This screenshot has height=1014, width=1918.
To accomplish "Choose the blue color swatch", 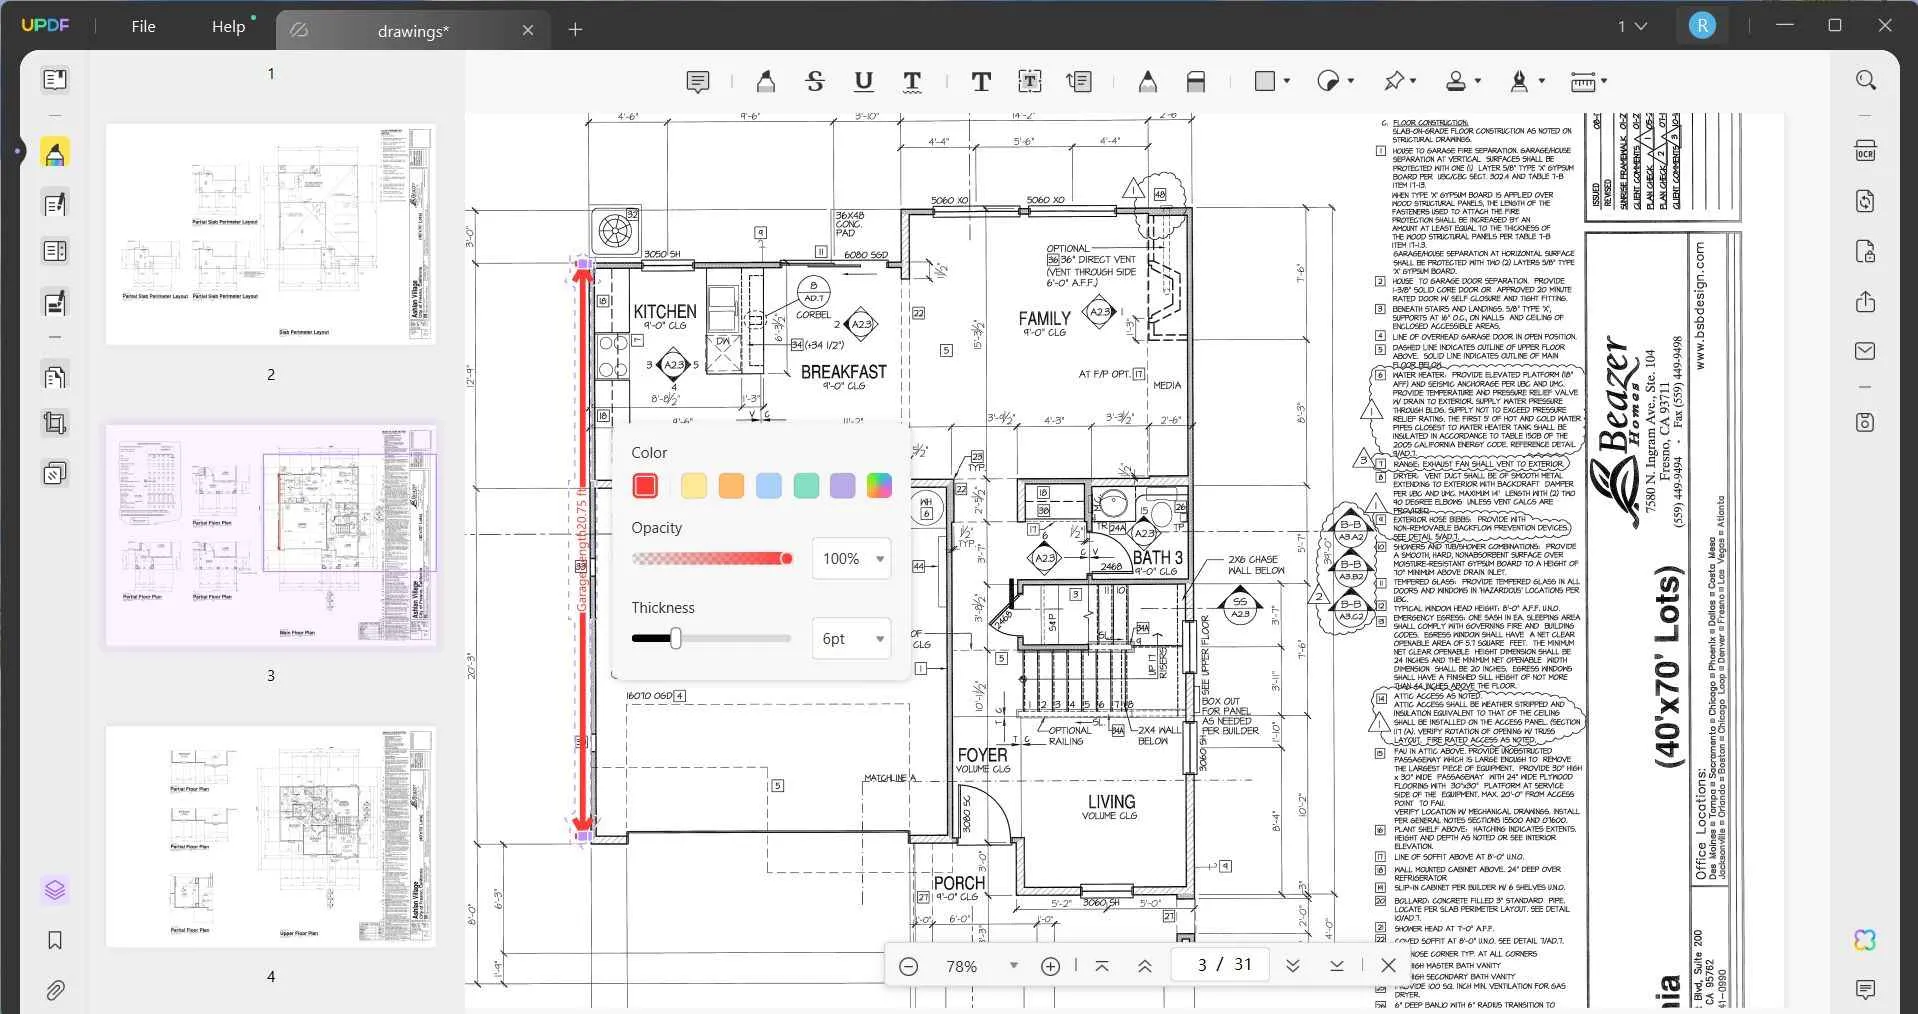I will [x=768, y=486].
